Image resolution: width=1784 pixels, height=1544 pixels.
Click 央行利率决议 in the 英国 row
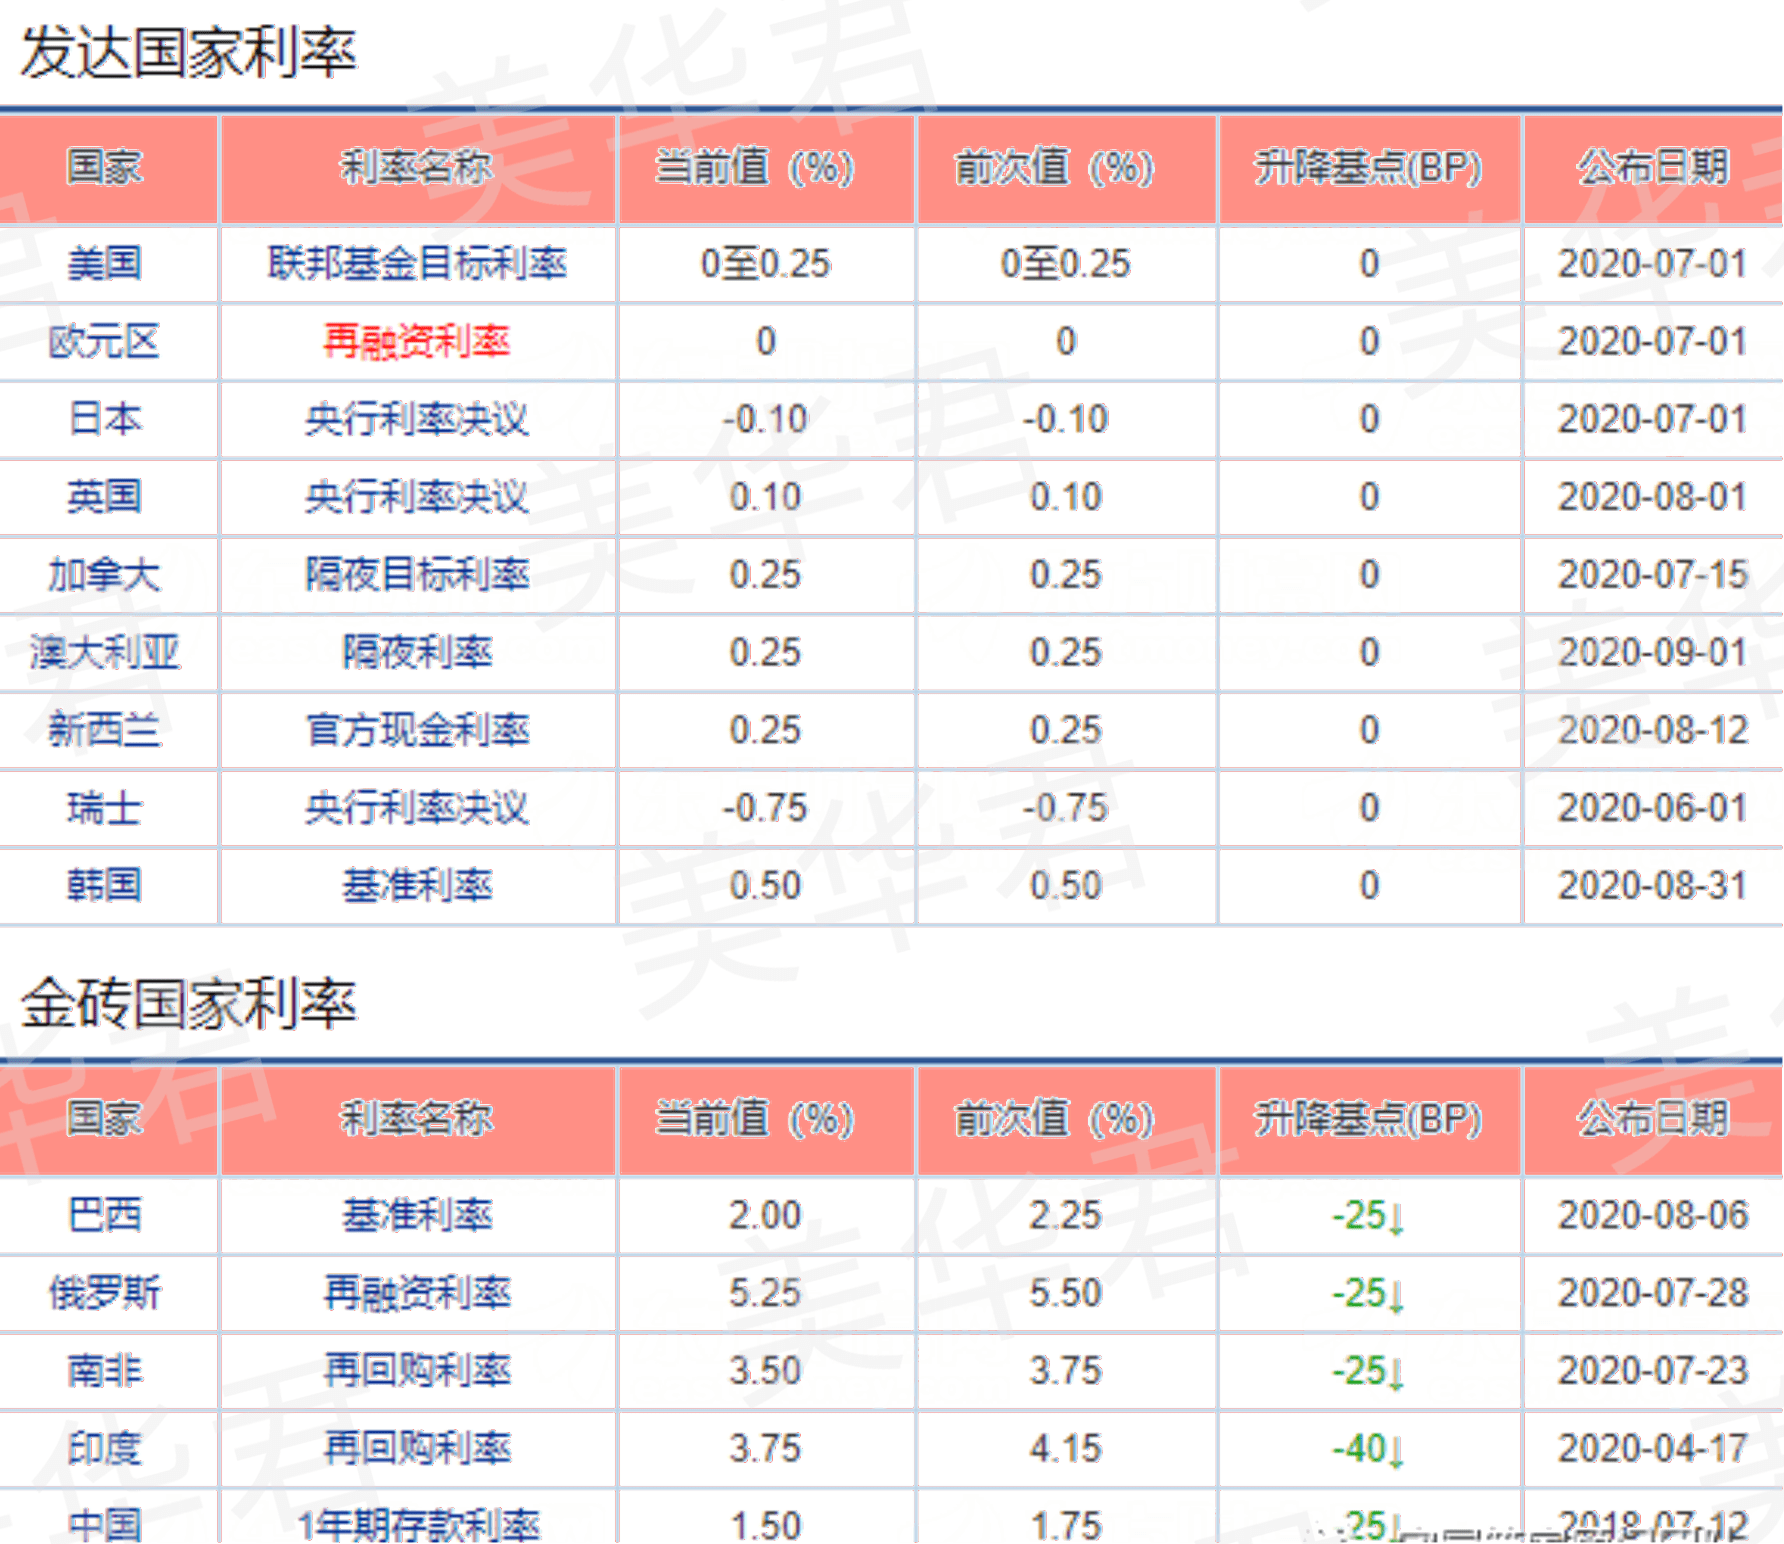point(417,497)
